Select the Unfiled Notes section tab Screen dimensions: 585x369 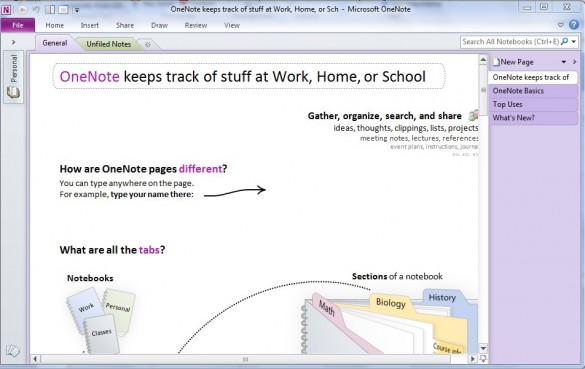coord(109,44)
